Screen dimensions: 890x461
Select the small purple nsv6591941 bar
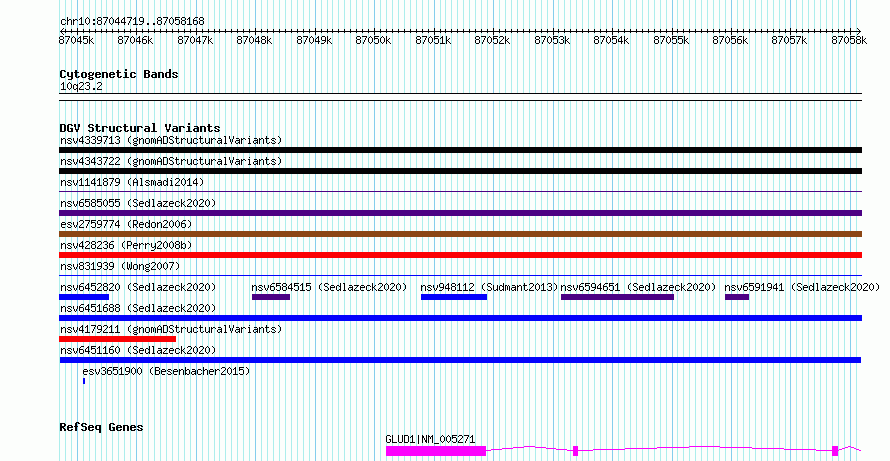737,297
